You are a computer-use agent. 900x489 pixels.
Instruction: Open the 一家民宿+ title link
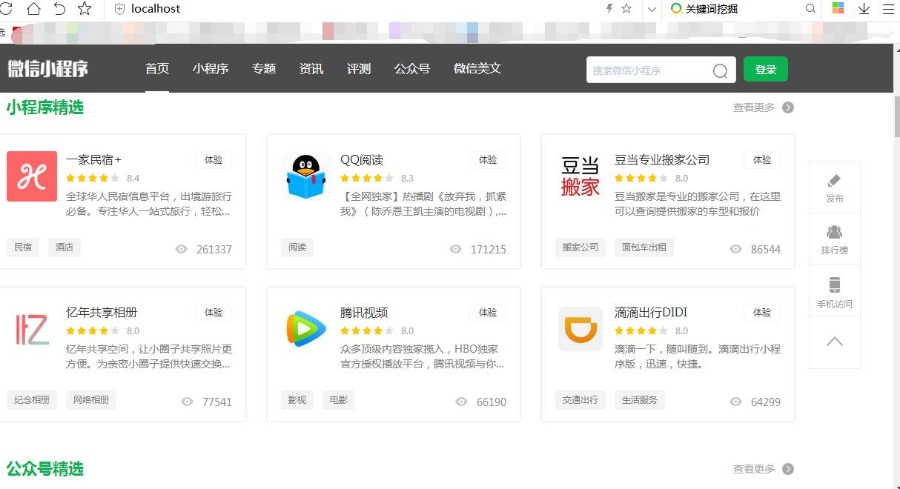click(94, 160)
